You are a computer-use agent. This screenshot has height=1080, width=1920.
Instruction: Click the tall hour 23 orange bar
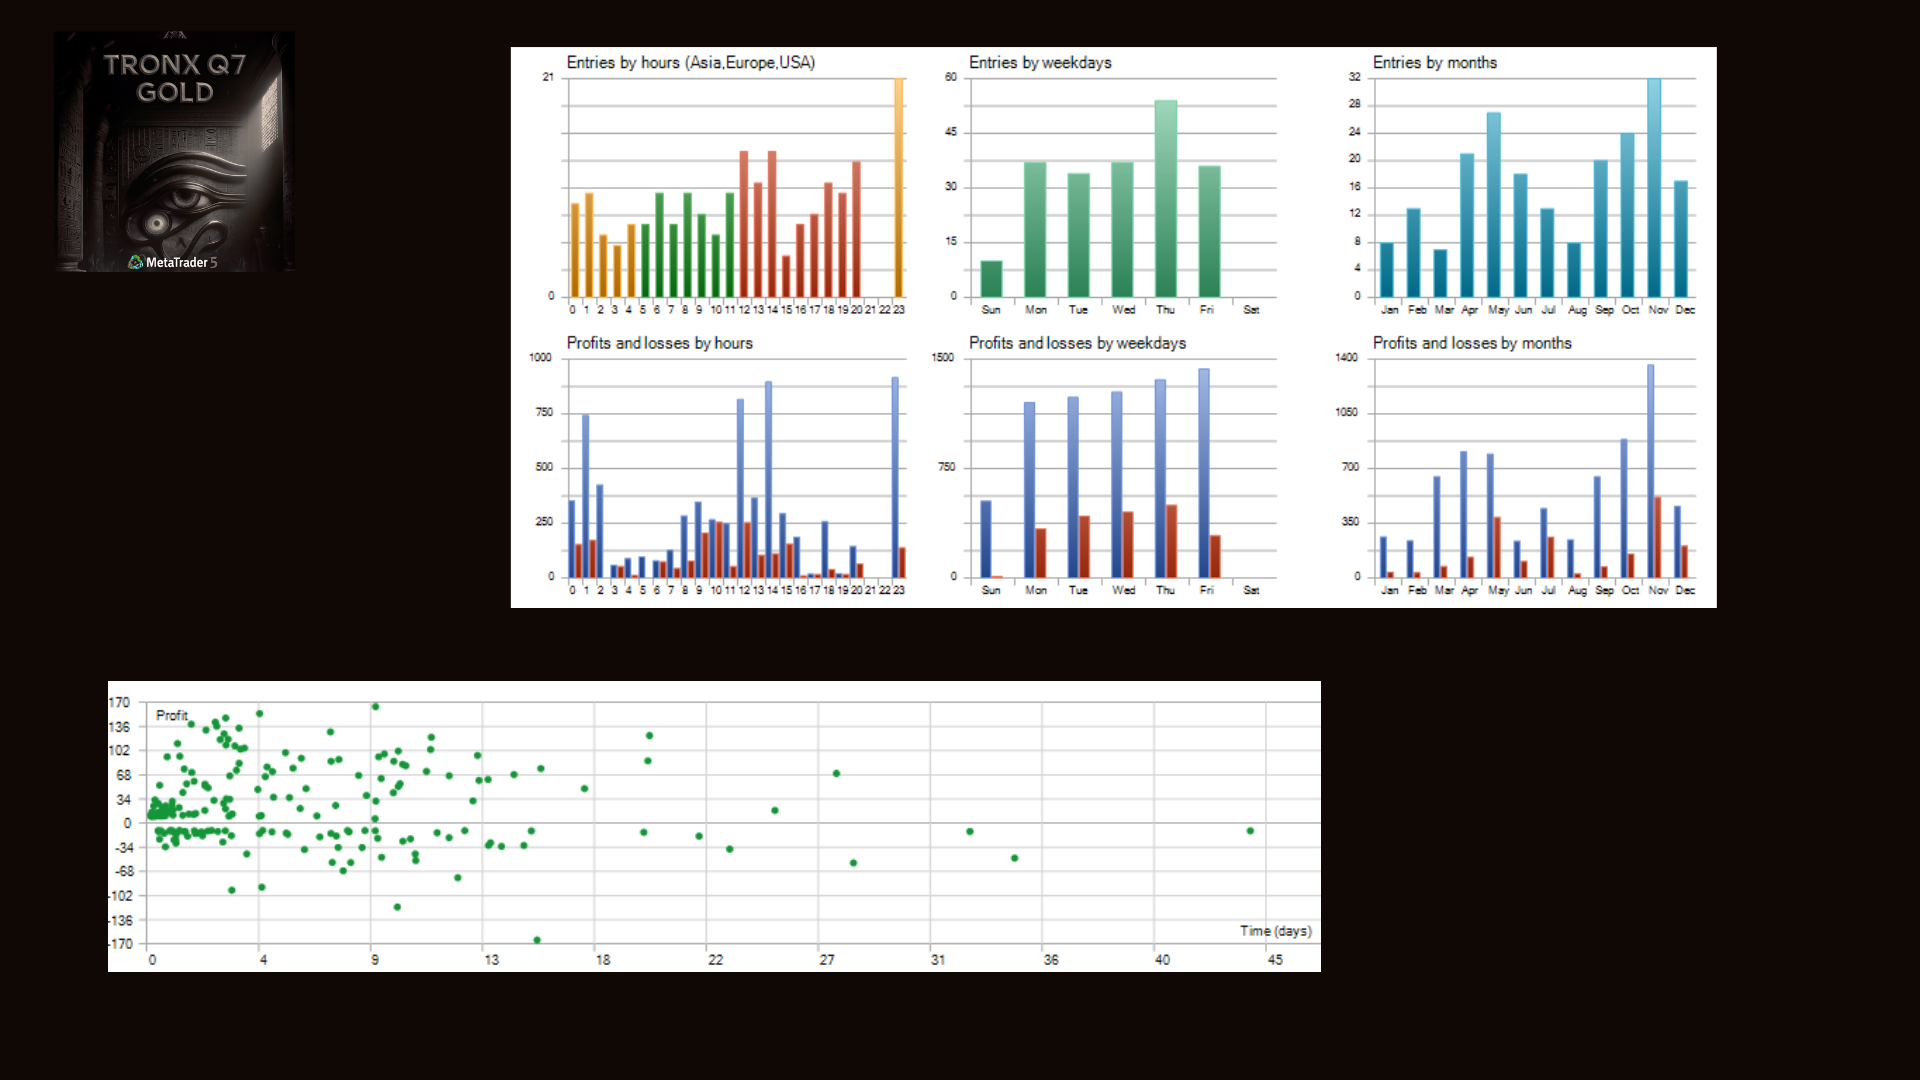[x=898, y=187]
